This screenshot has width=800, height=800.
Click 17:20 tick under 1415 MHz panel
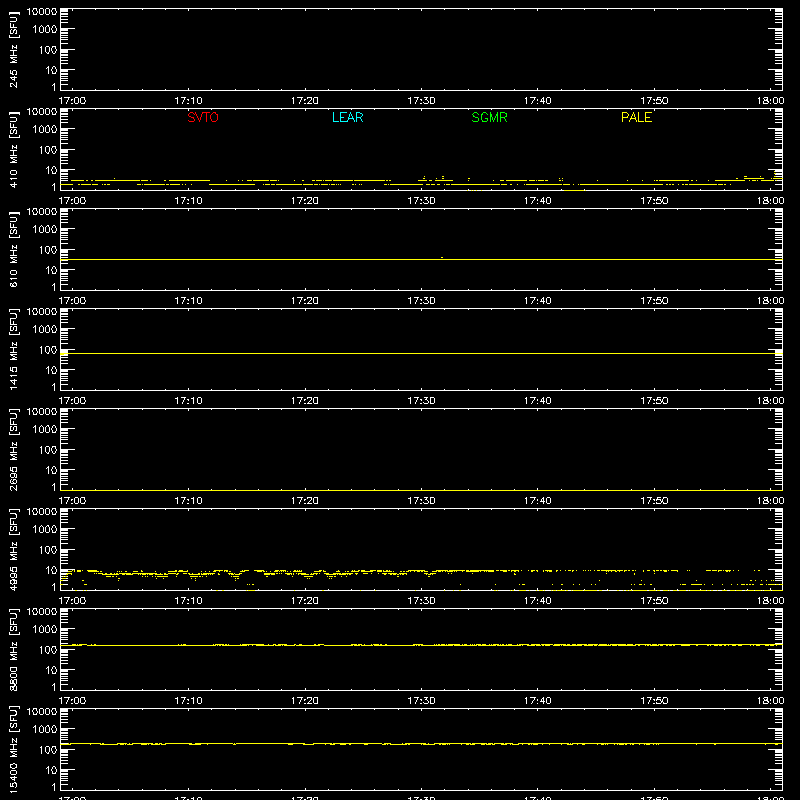coord(305,401)
